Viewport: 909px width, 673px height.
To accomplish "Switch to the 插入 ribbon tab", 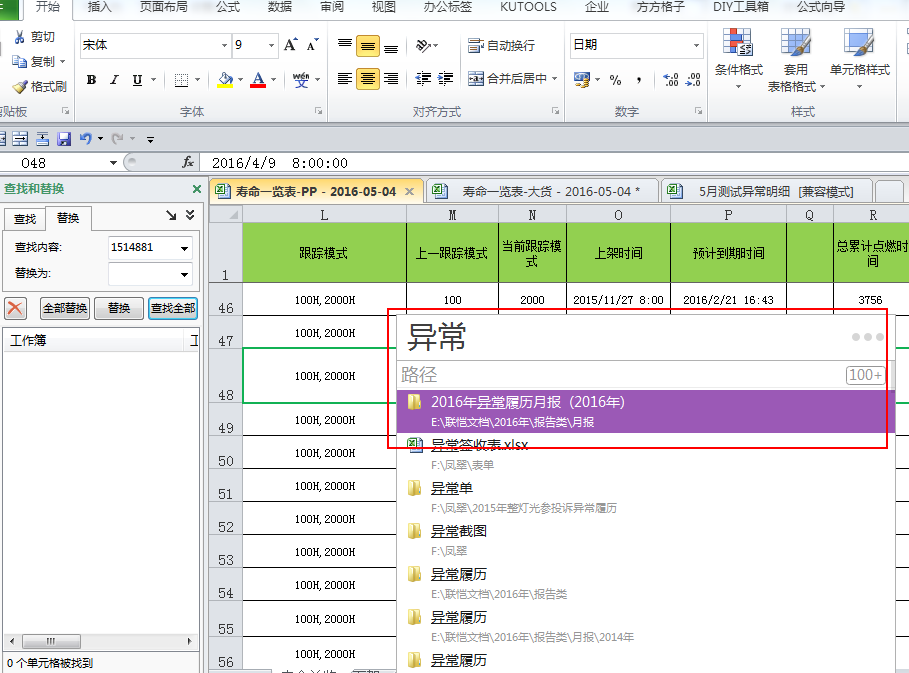I will coord(99,7).
